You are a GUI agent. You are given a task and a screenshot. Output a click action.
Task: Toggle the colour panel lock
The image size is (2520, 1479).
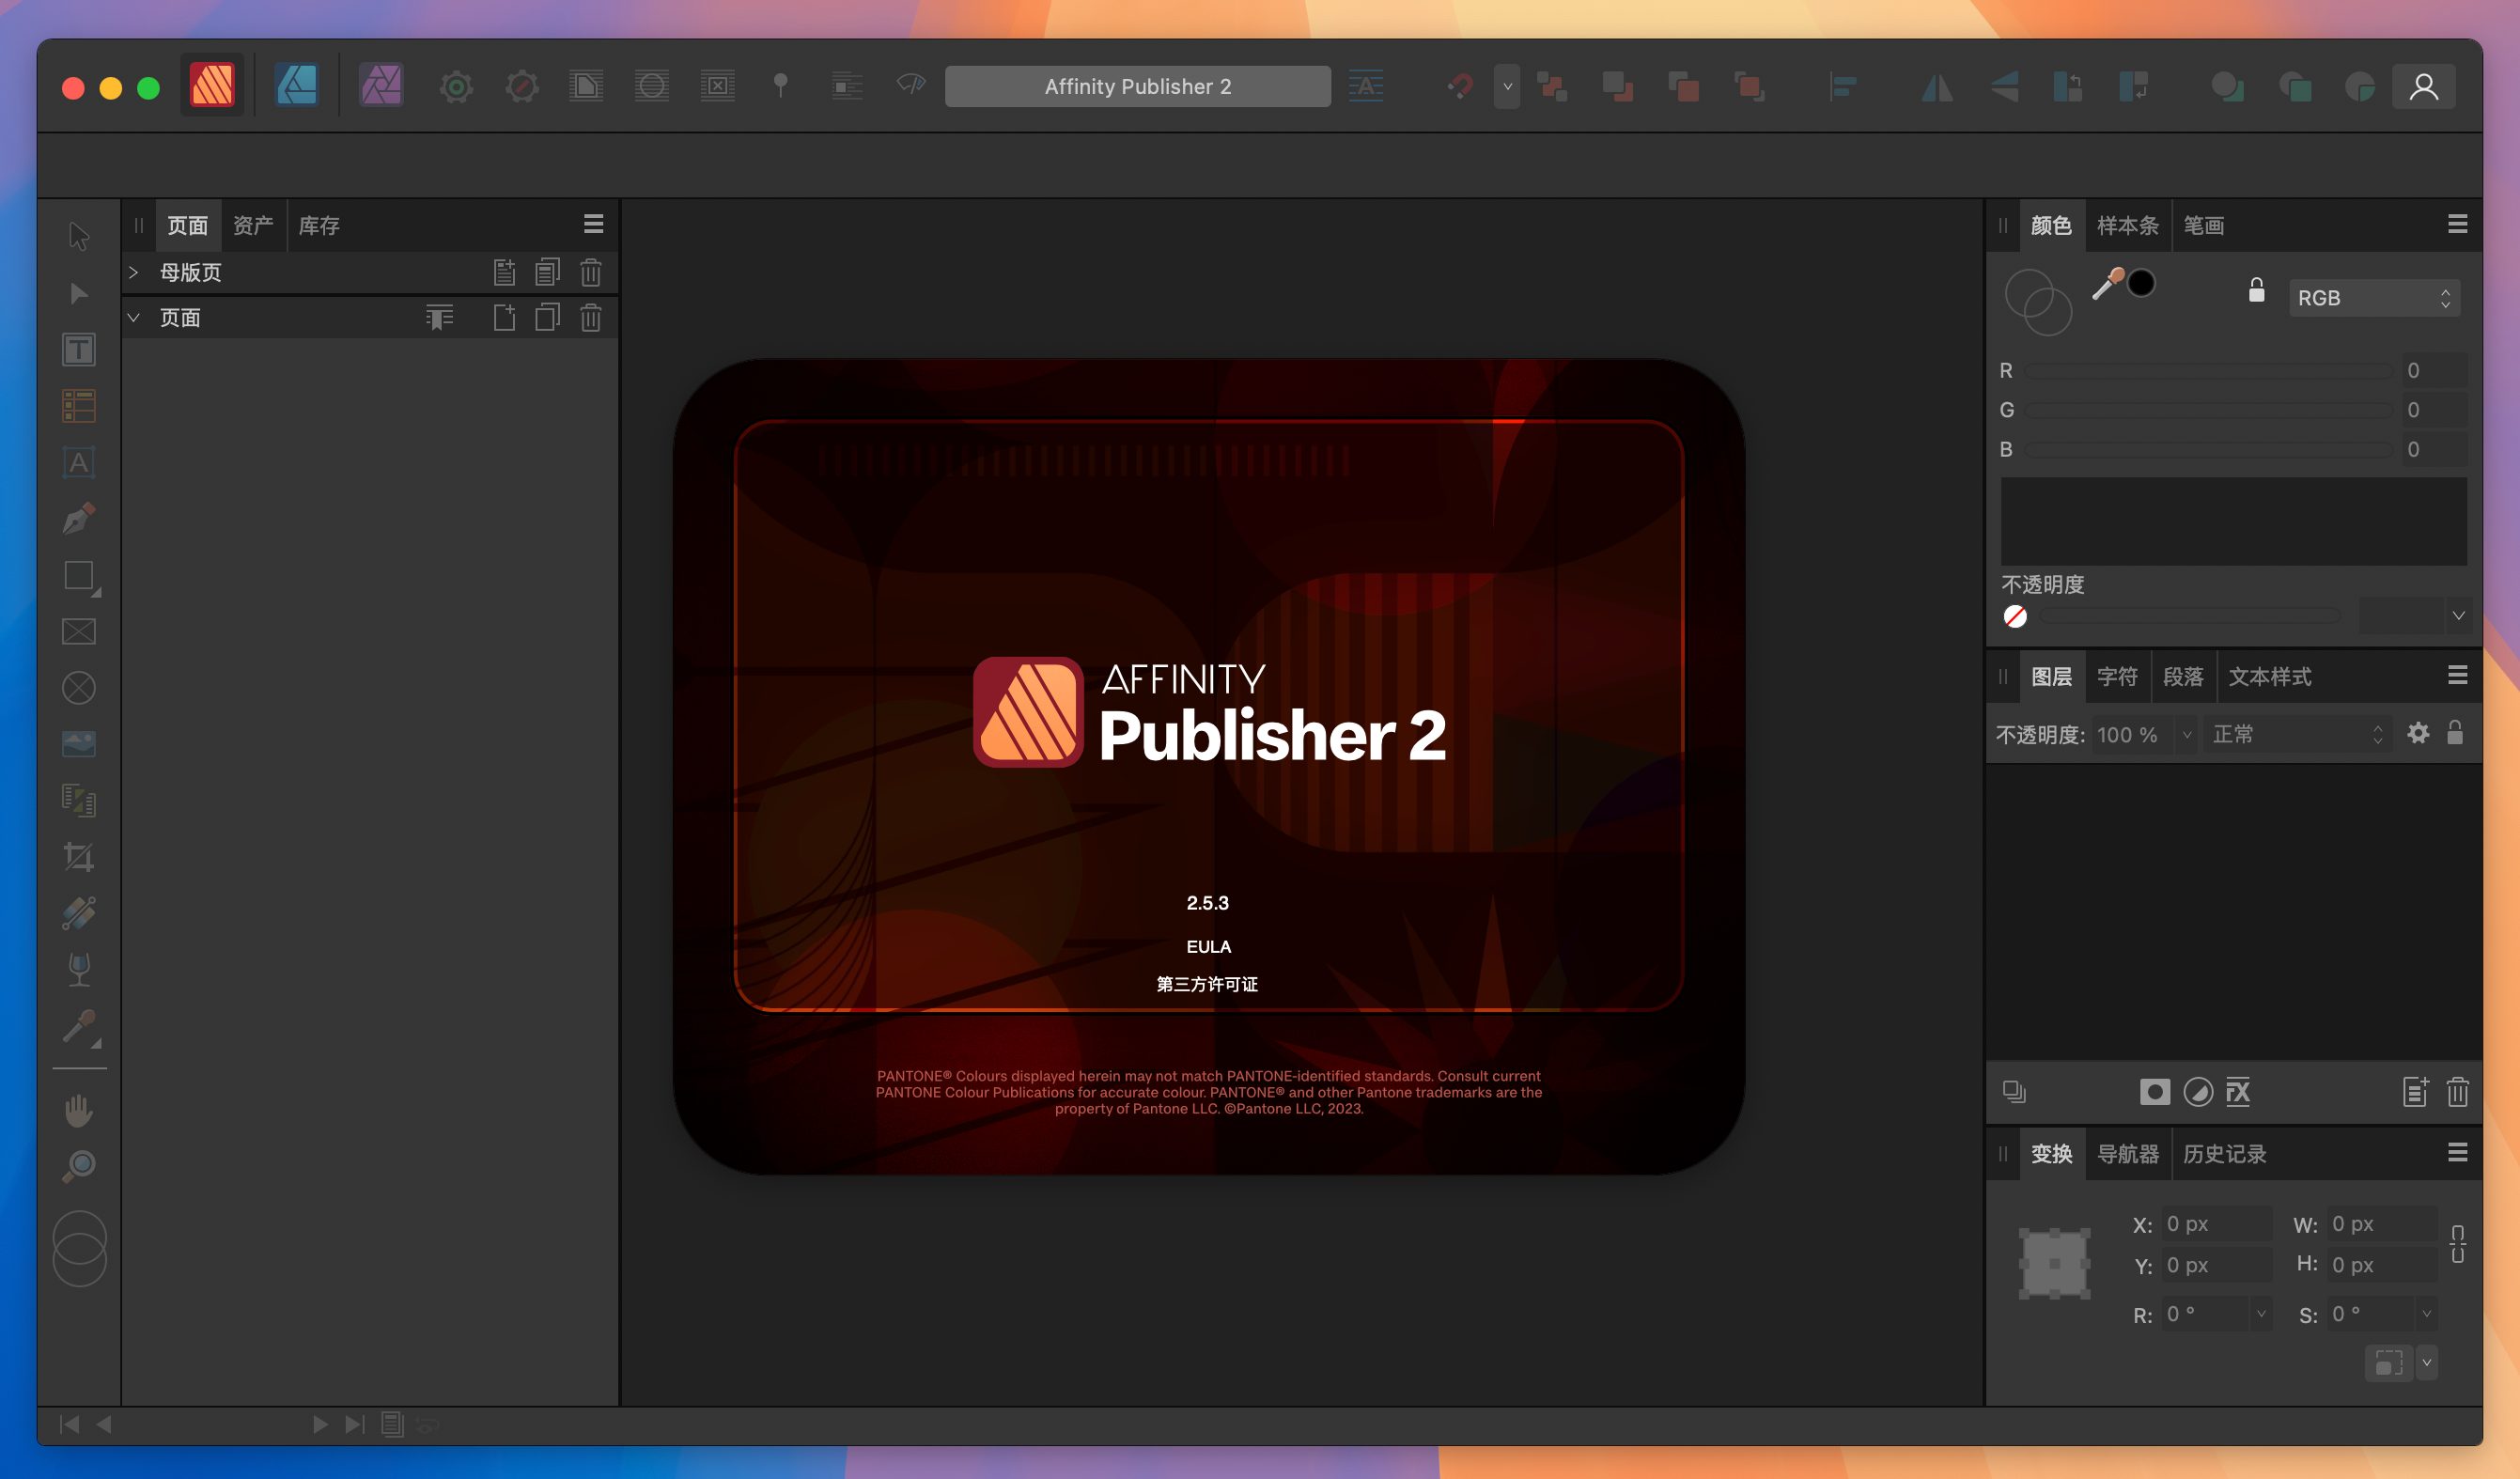tap(2256, 290)
